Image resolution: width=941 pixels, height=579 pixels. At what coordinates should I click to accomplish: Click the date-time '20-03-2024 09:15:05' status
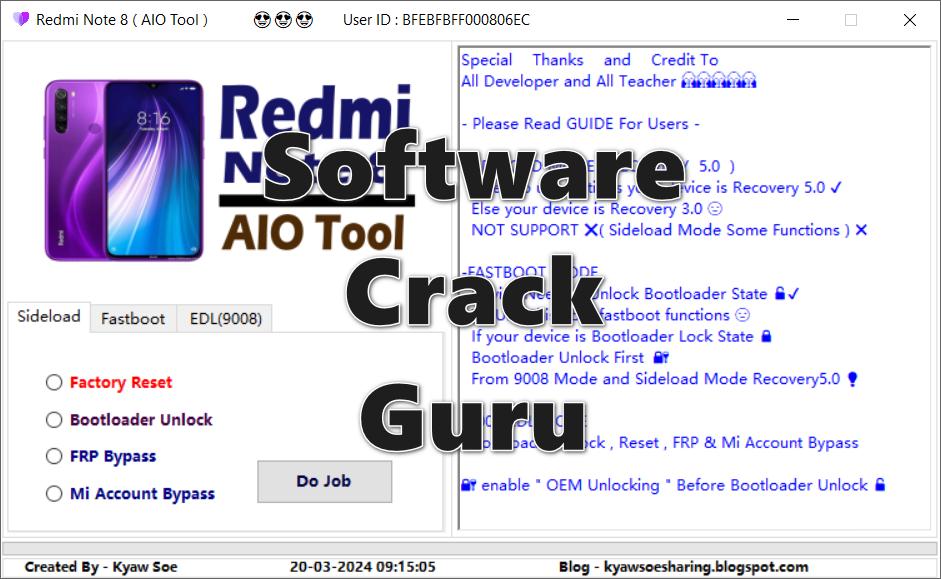pos(362,567)
